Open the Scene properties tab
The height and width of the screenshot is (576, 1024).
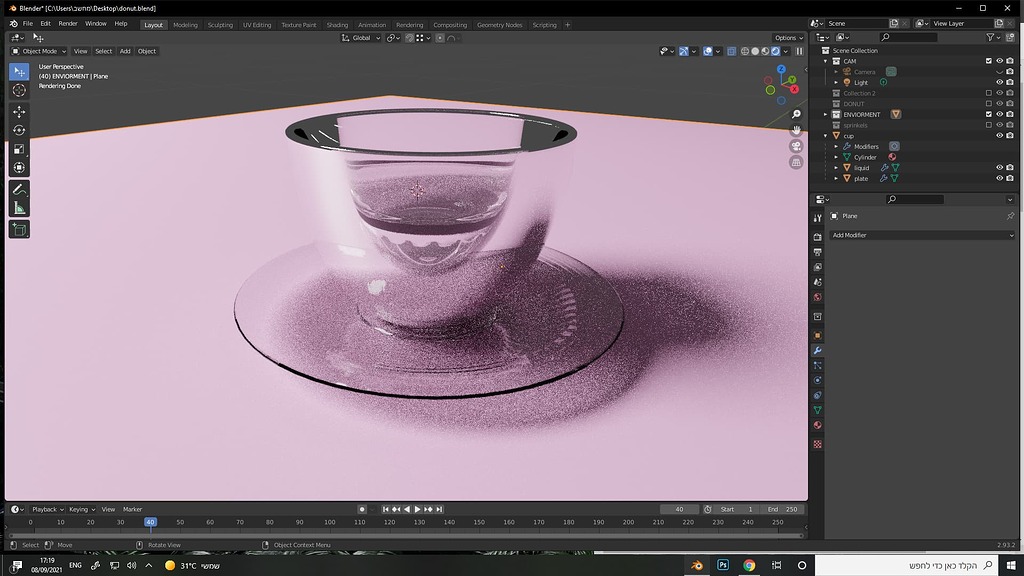(818, 282)
